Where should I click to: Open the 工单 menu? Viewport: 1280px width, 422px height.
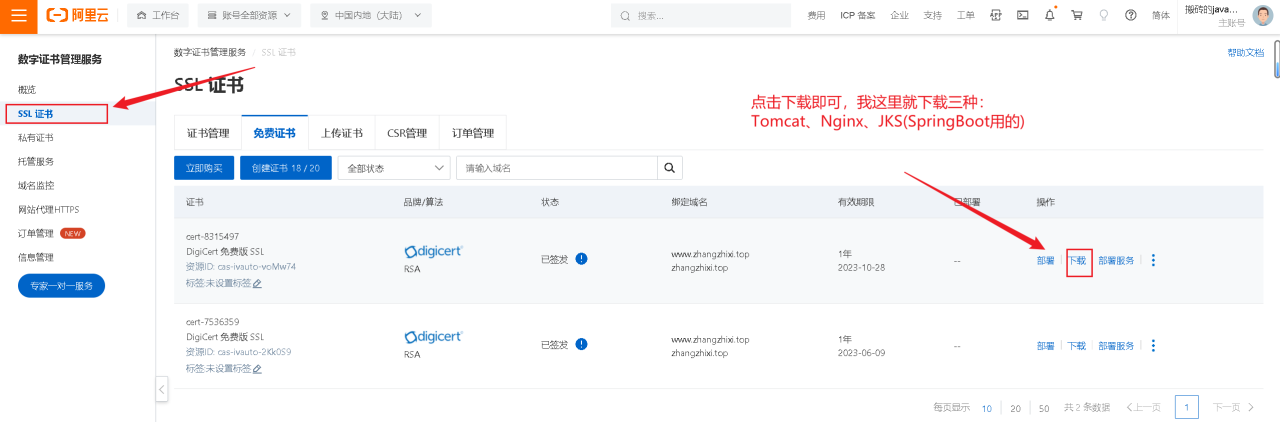(965, 15)
